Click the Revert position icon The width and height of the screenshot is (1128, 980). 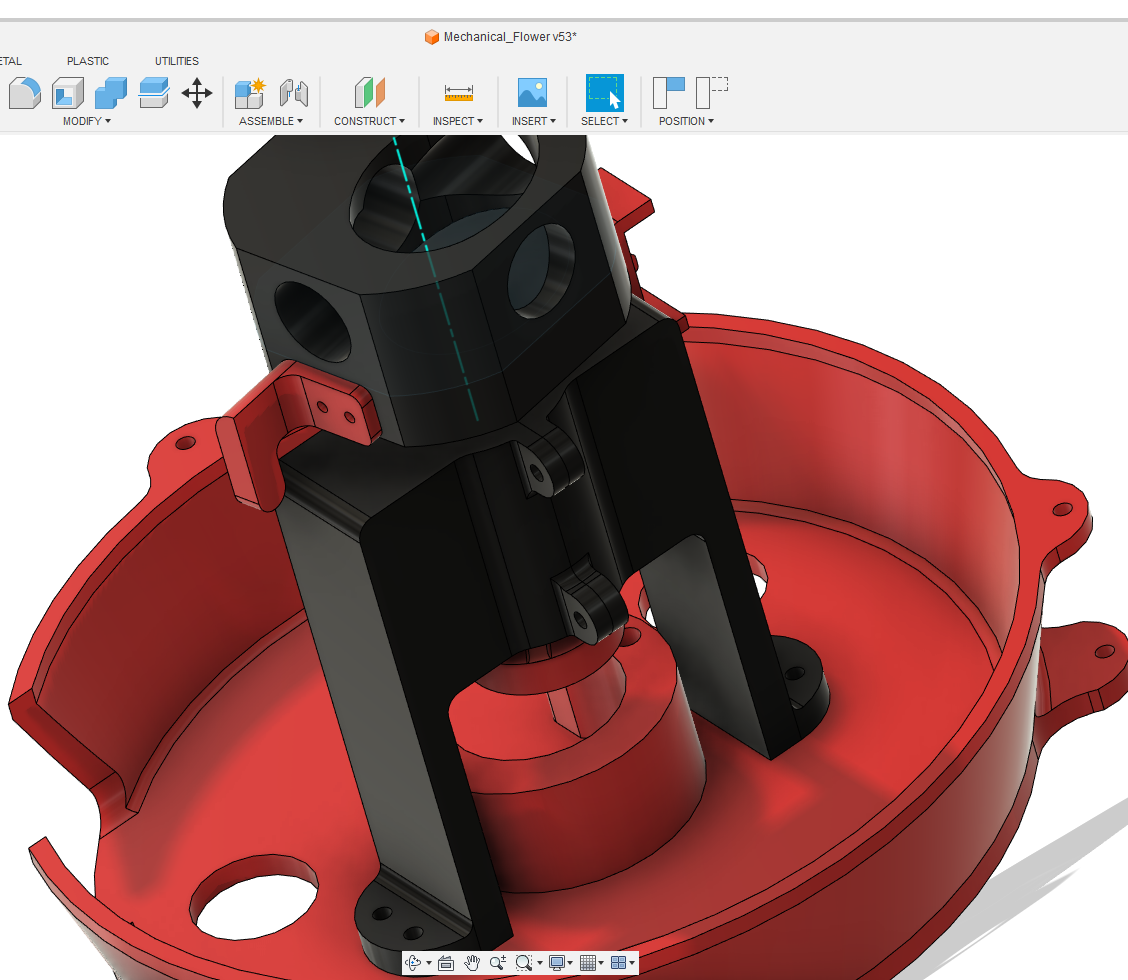point(711,93)
